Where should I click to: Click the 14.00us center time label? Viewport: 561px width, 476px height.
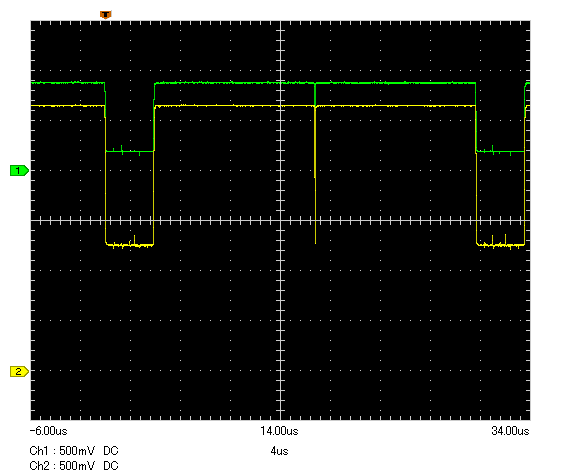tap(279, 431)
